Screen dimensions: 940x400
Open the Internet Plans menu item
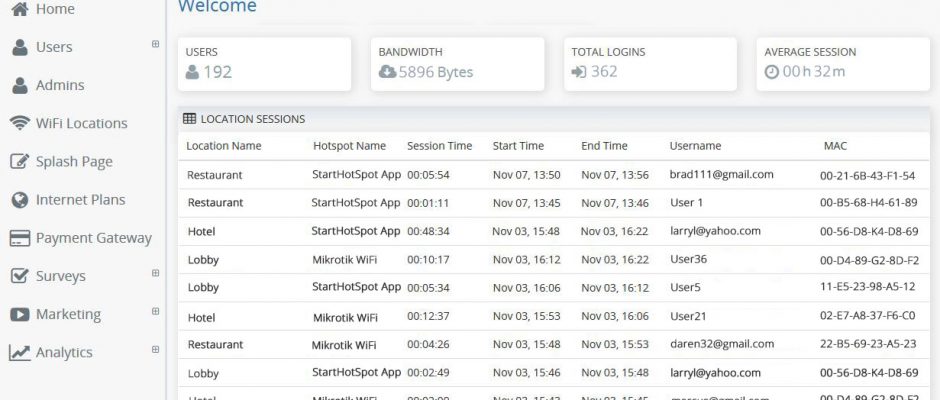click(x=81, y=200)
